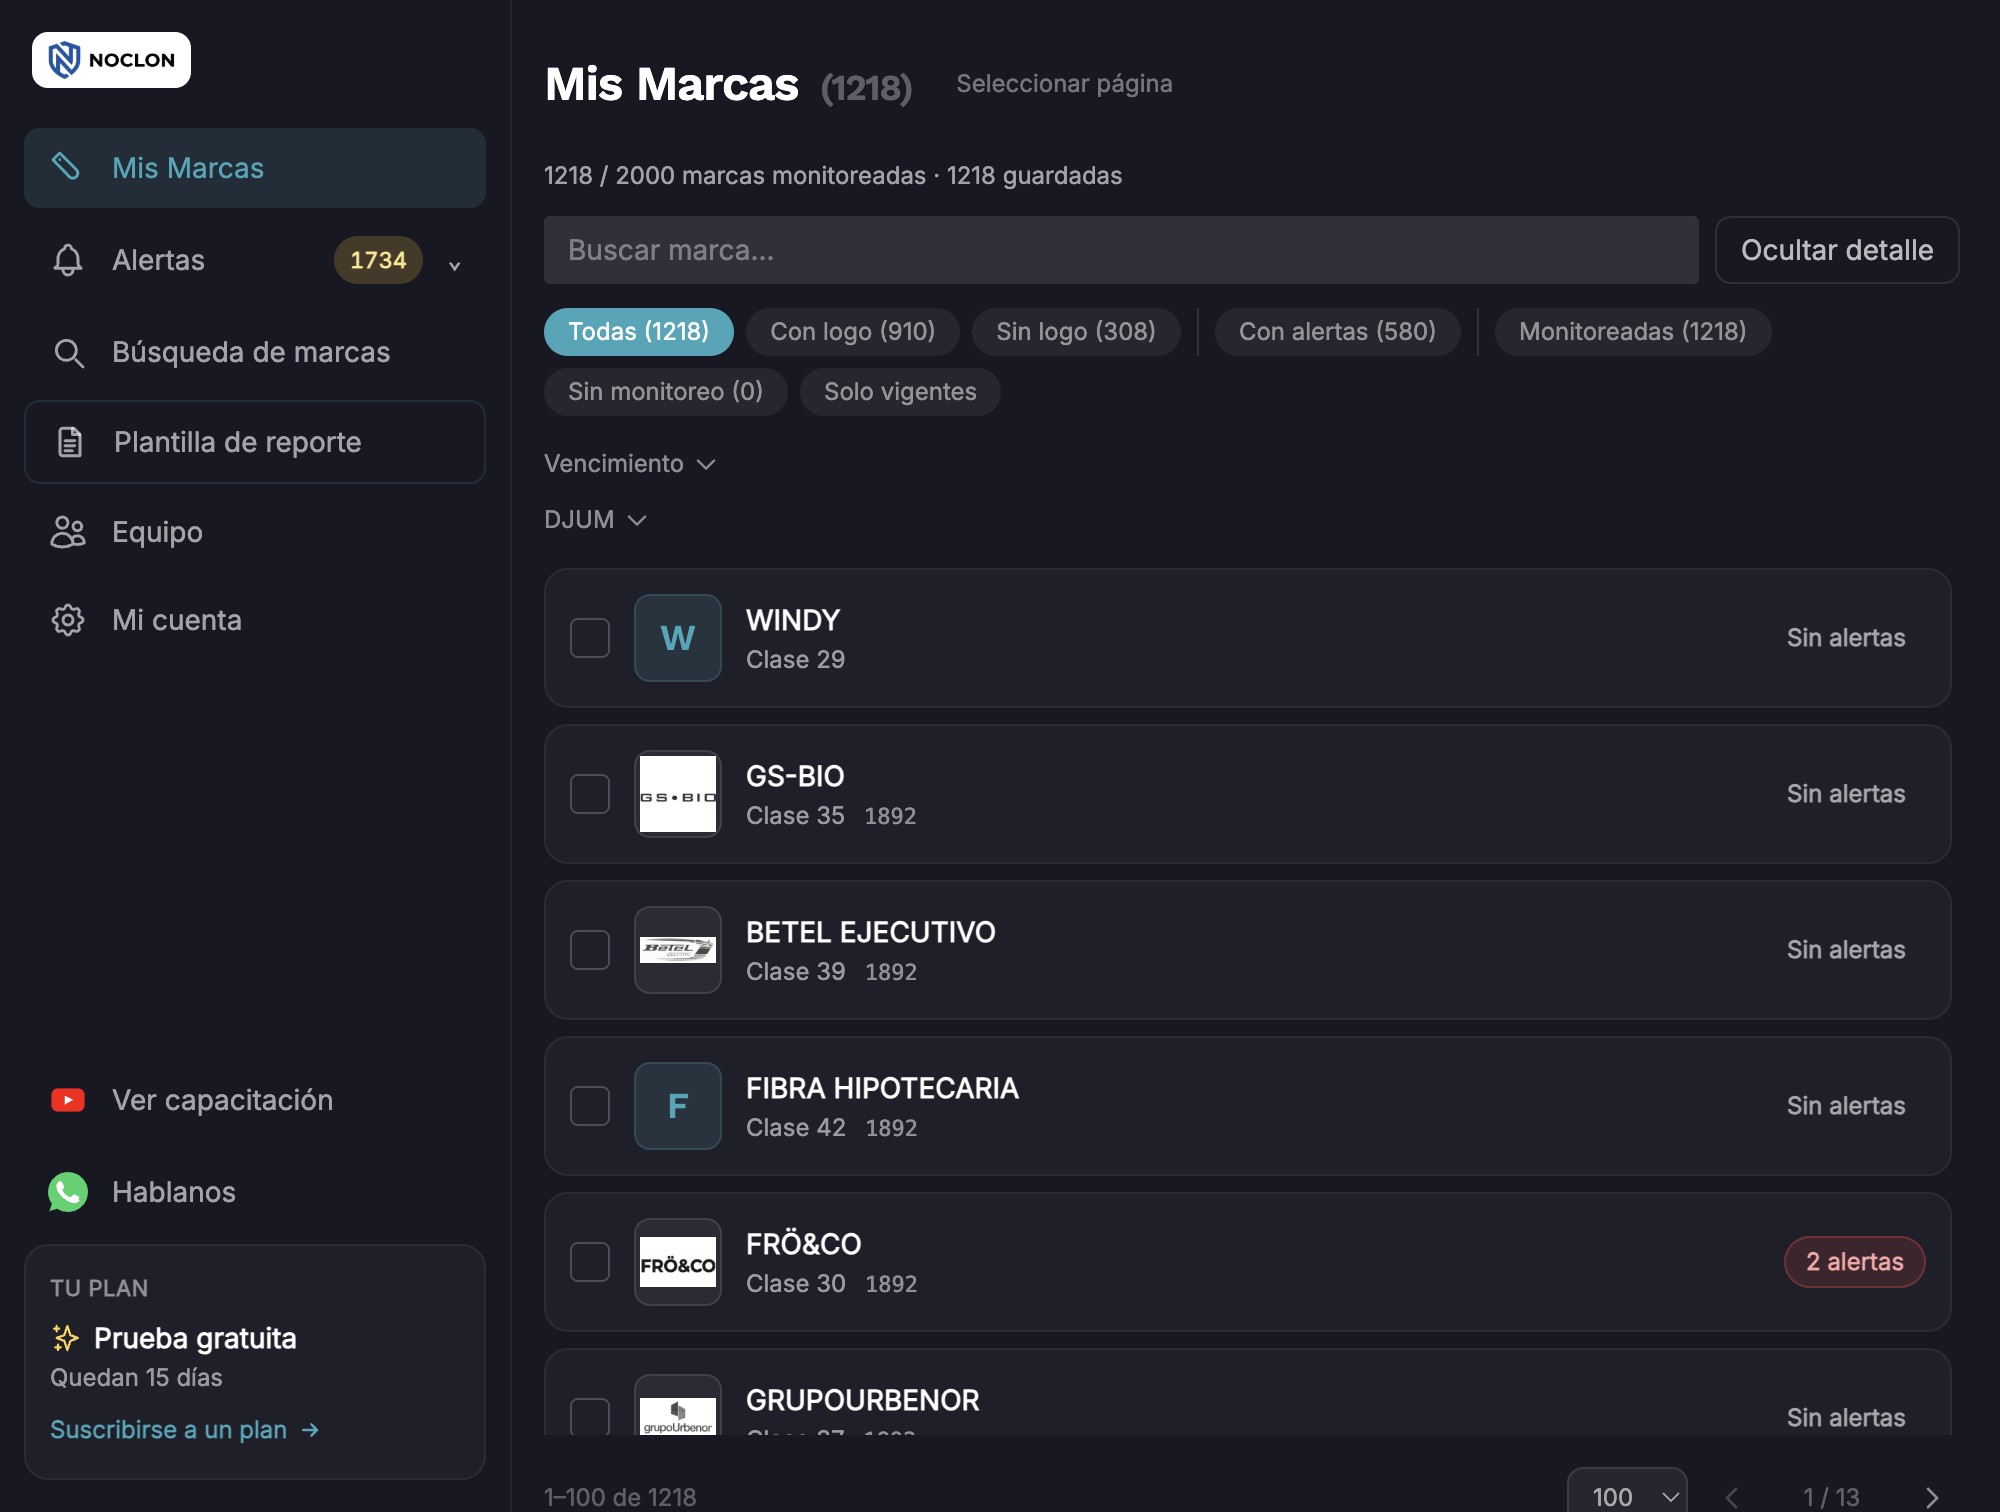Check the GRUPOURBENOR checkbox
2000x1512 pixels.
point(590,1416)
